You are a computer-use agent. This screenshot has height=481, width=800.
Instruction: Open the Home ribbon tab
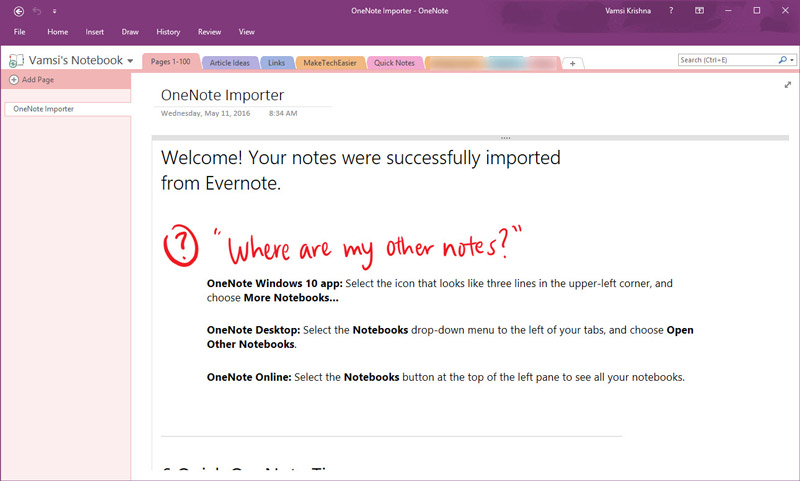(x=58, y=32)
